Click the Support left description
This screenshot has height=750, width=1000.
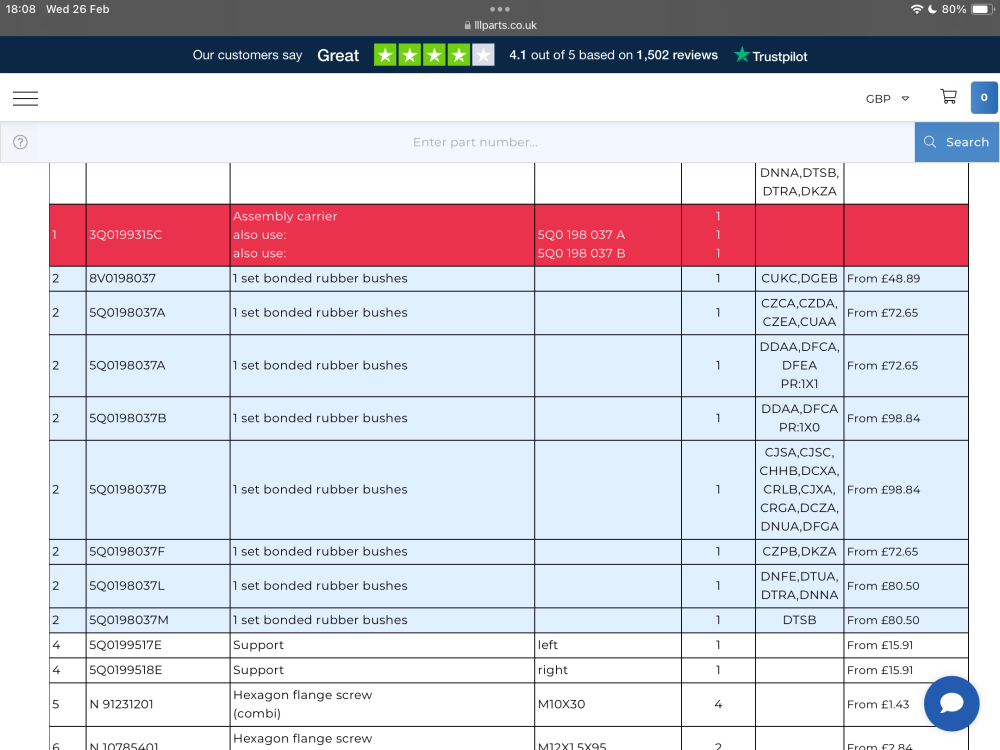tap(258, 645)
